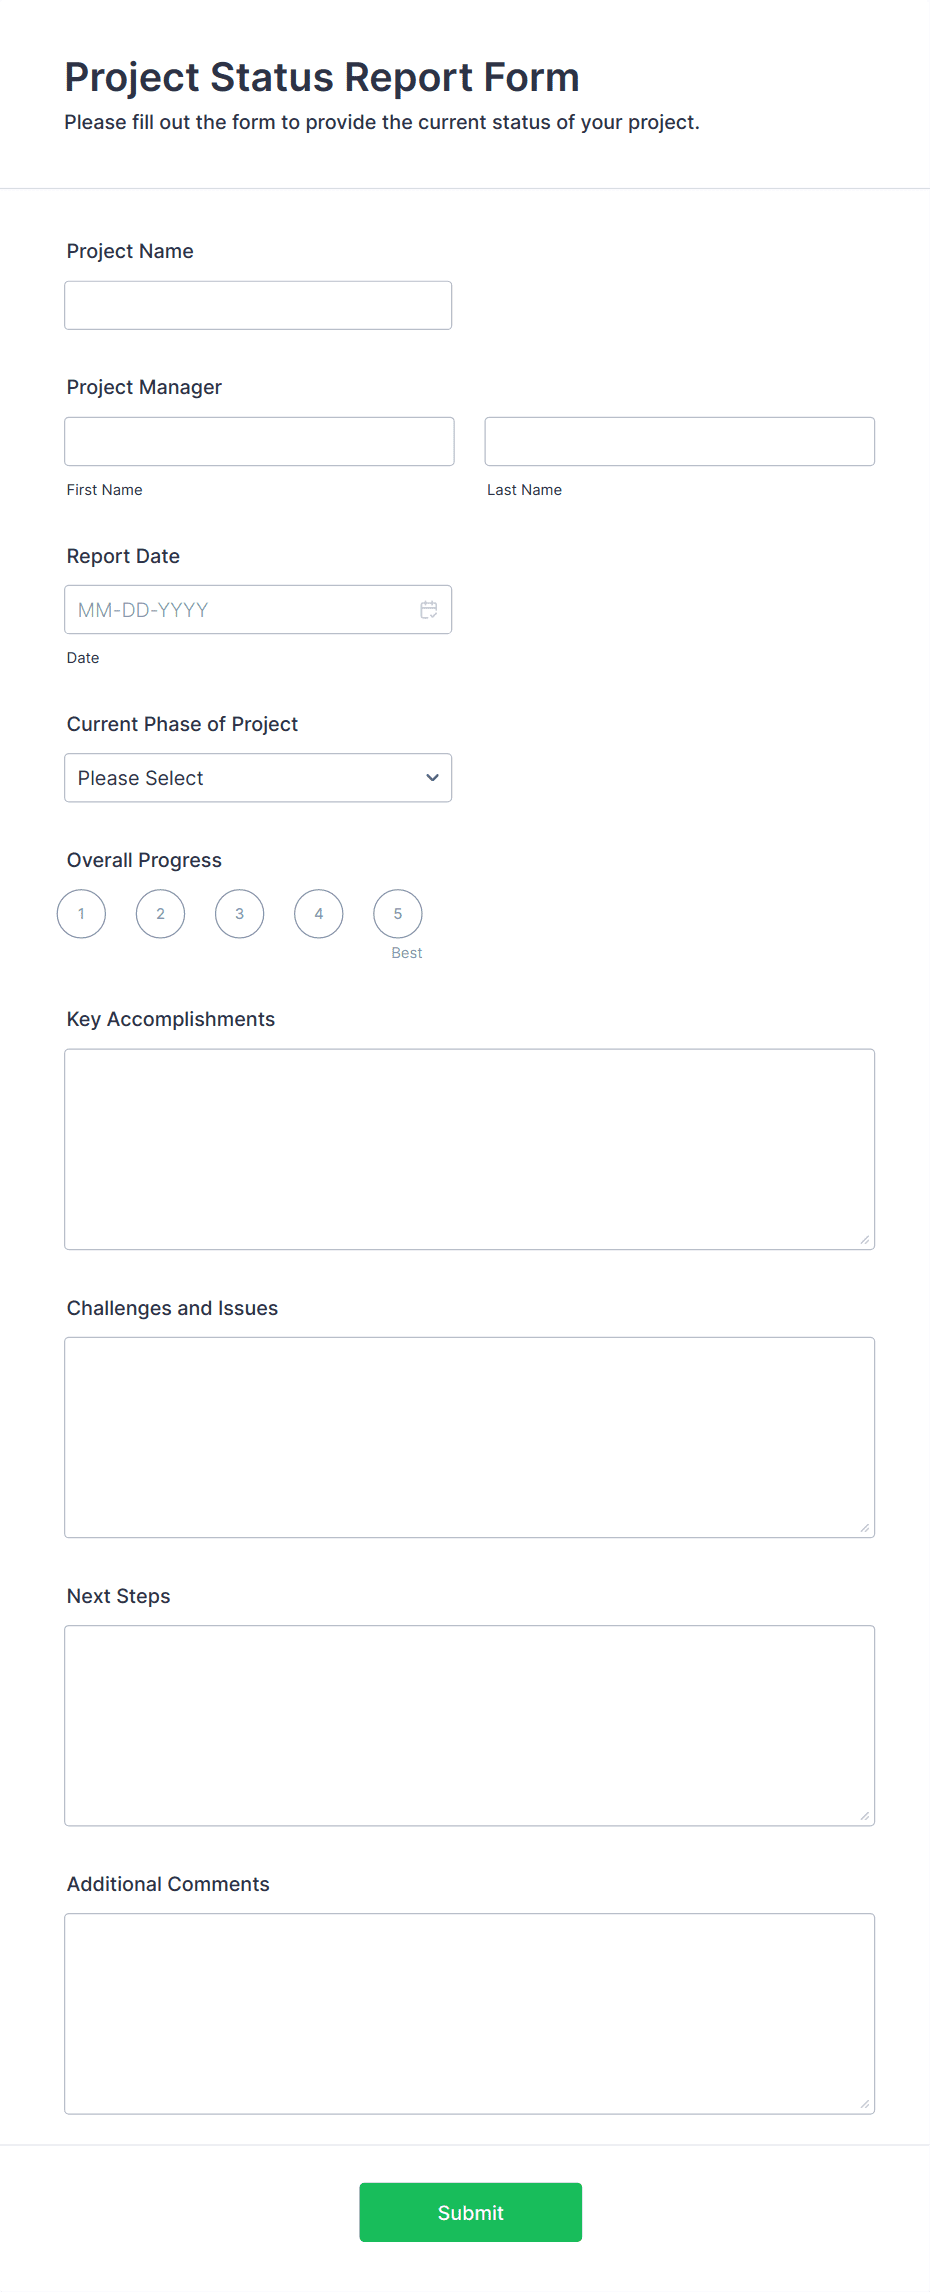Focus the Project Name input field
Screen dimensions: 930x2292
[x=258, y=304]
